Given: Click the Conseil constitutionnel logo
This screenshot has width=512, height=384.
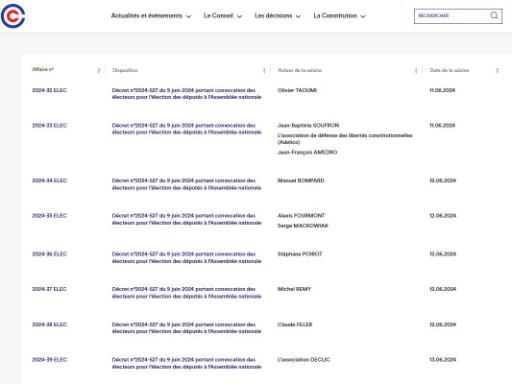Looking at the screenshot, I should pyautogui.click(x=13, y=16).
